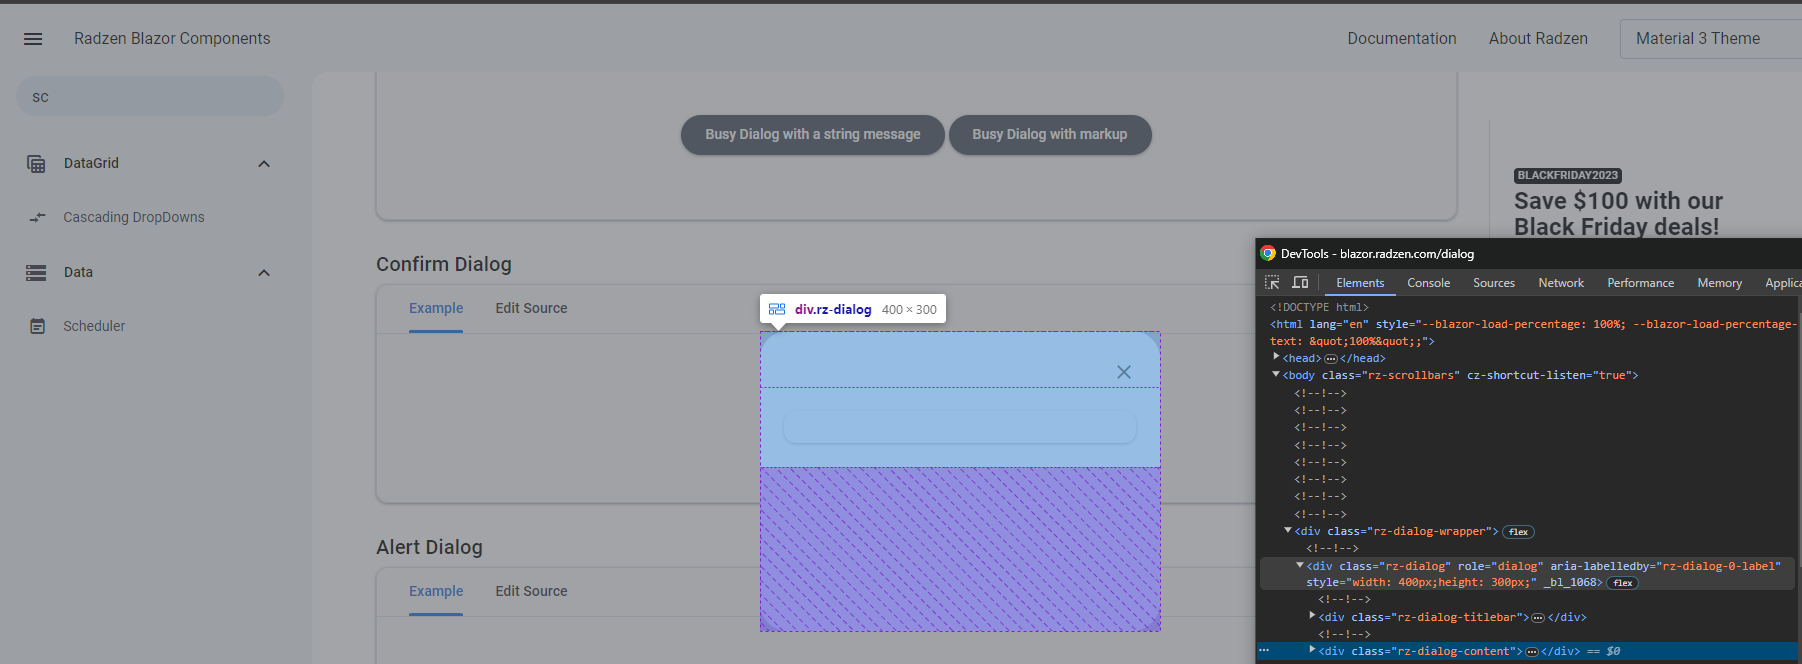
Task: Click Save $100 Black Friday deals heading
Action: tap(1618, 214)
